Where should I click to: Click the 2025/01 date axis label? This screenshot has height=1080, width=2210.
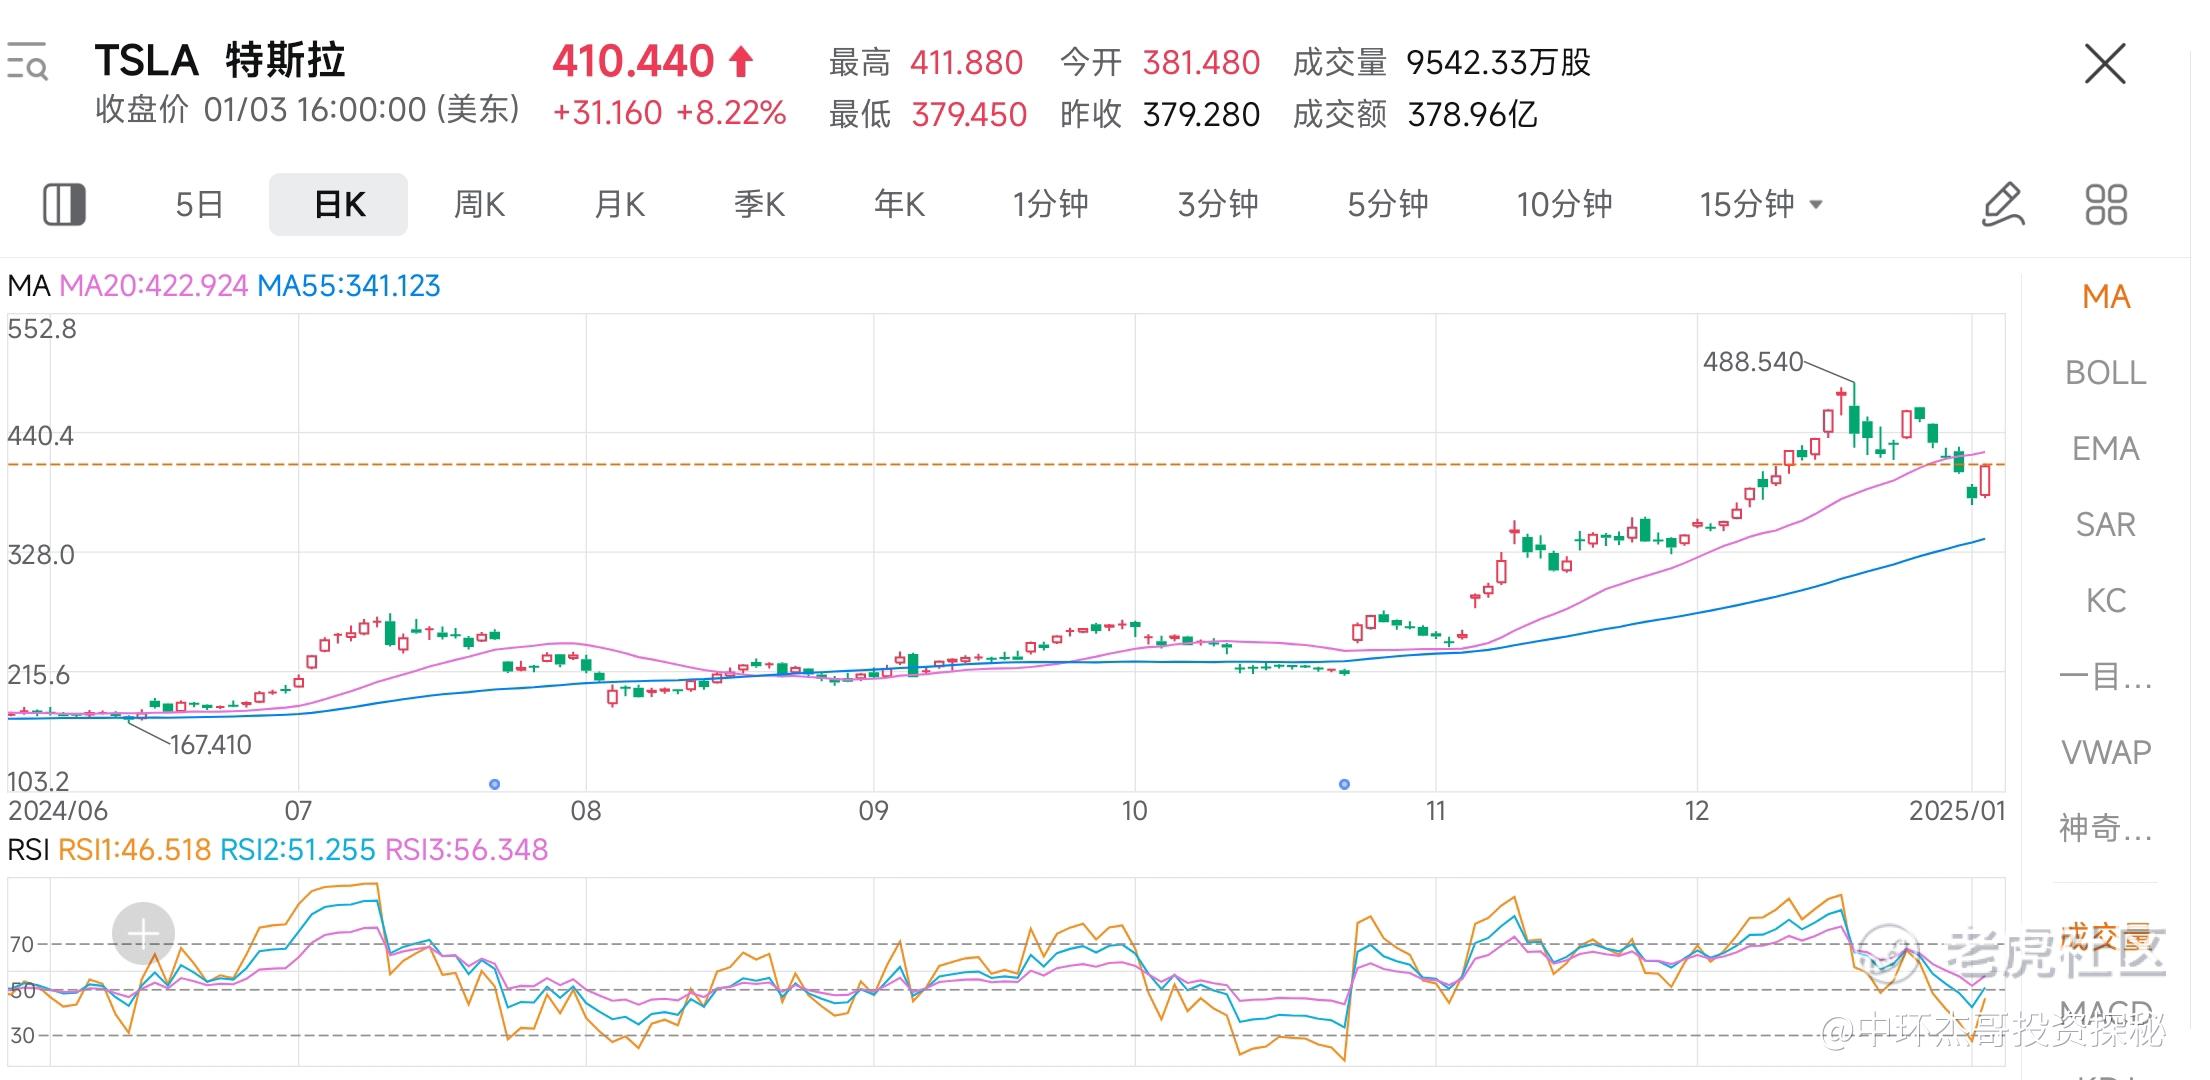coord(1957,811)
